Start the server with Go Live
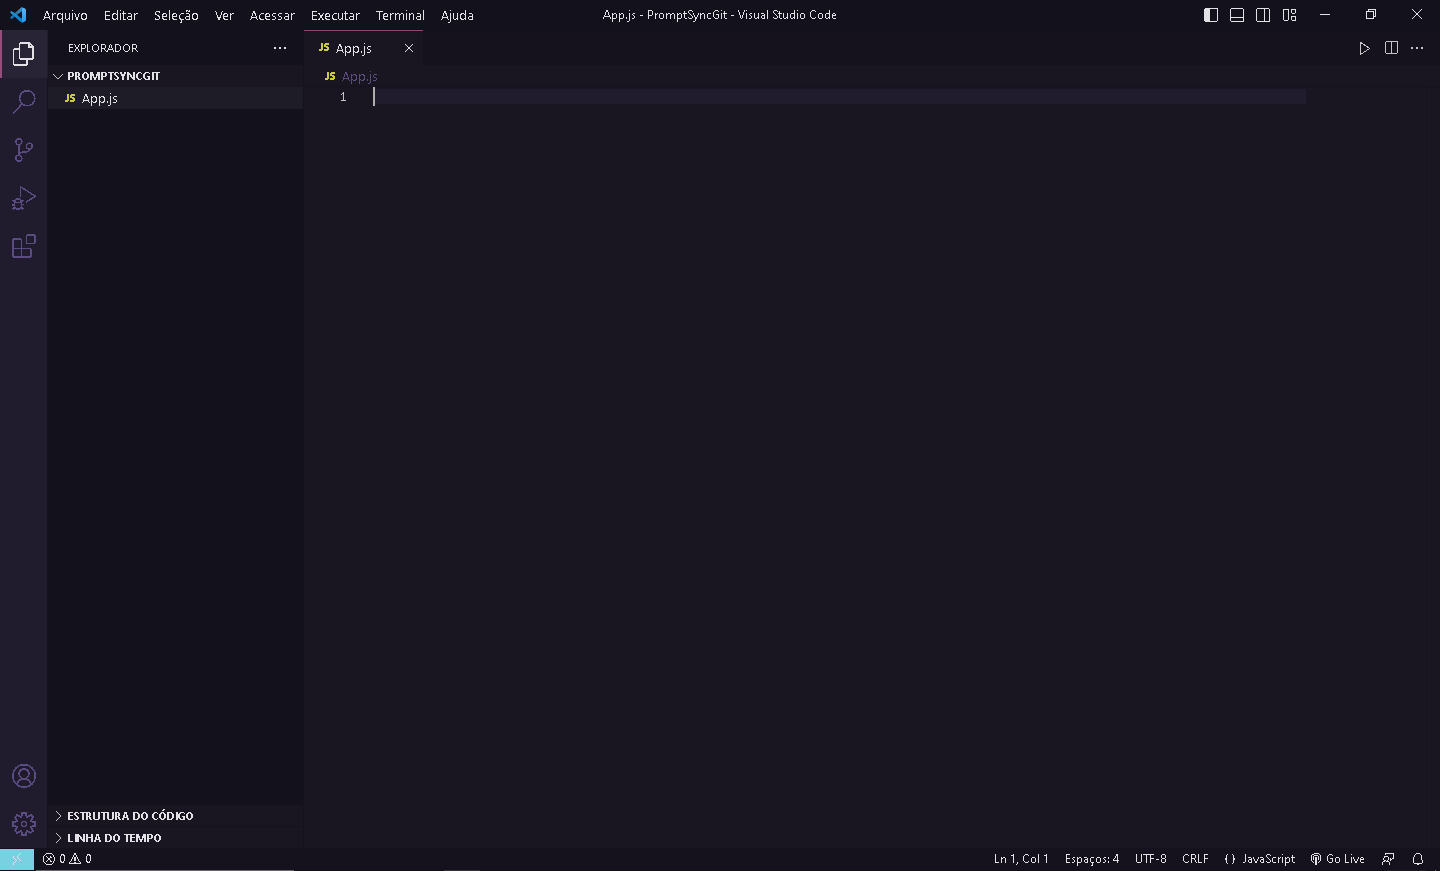 [x=1337, y=858]
